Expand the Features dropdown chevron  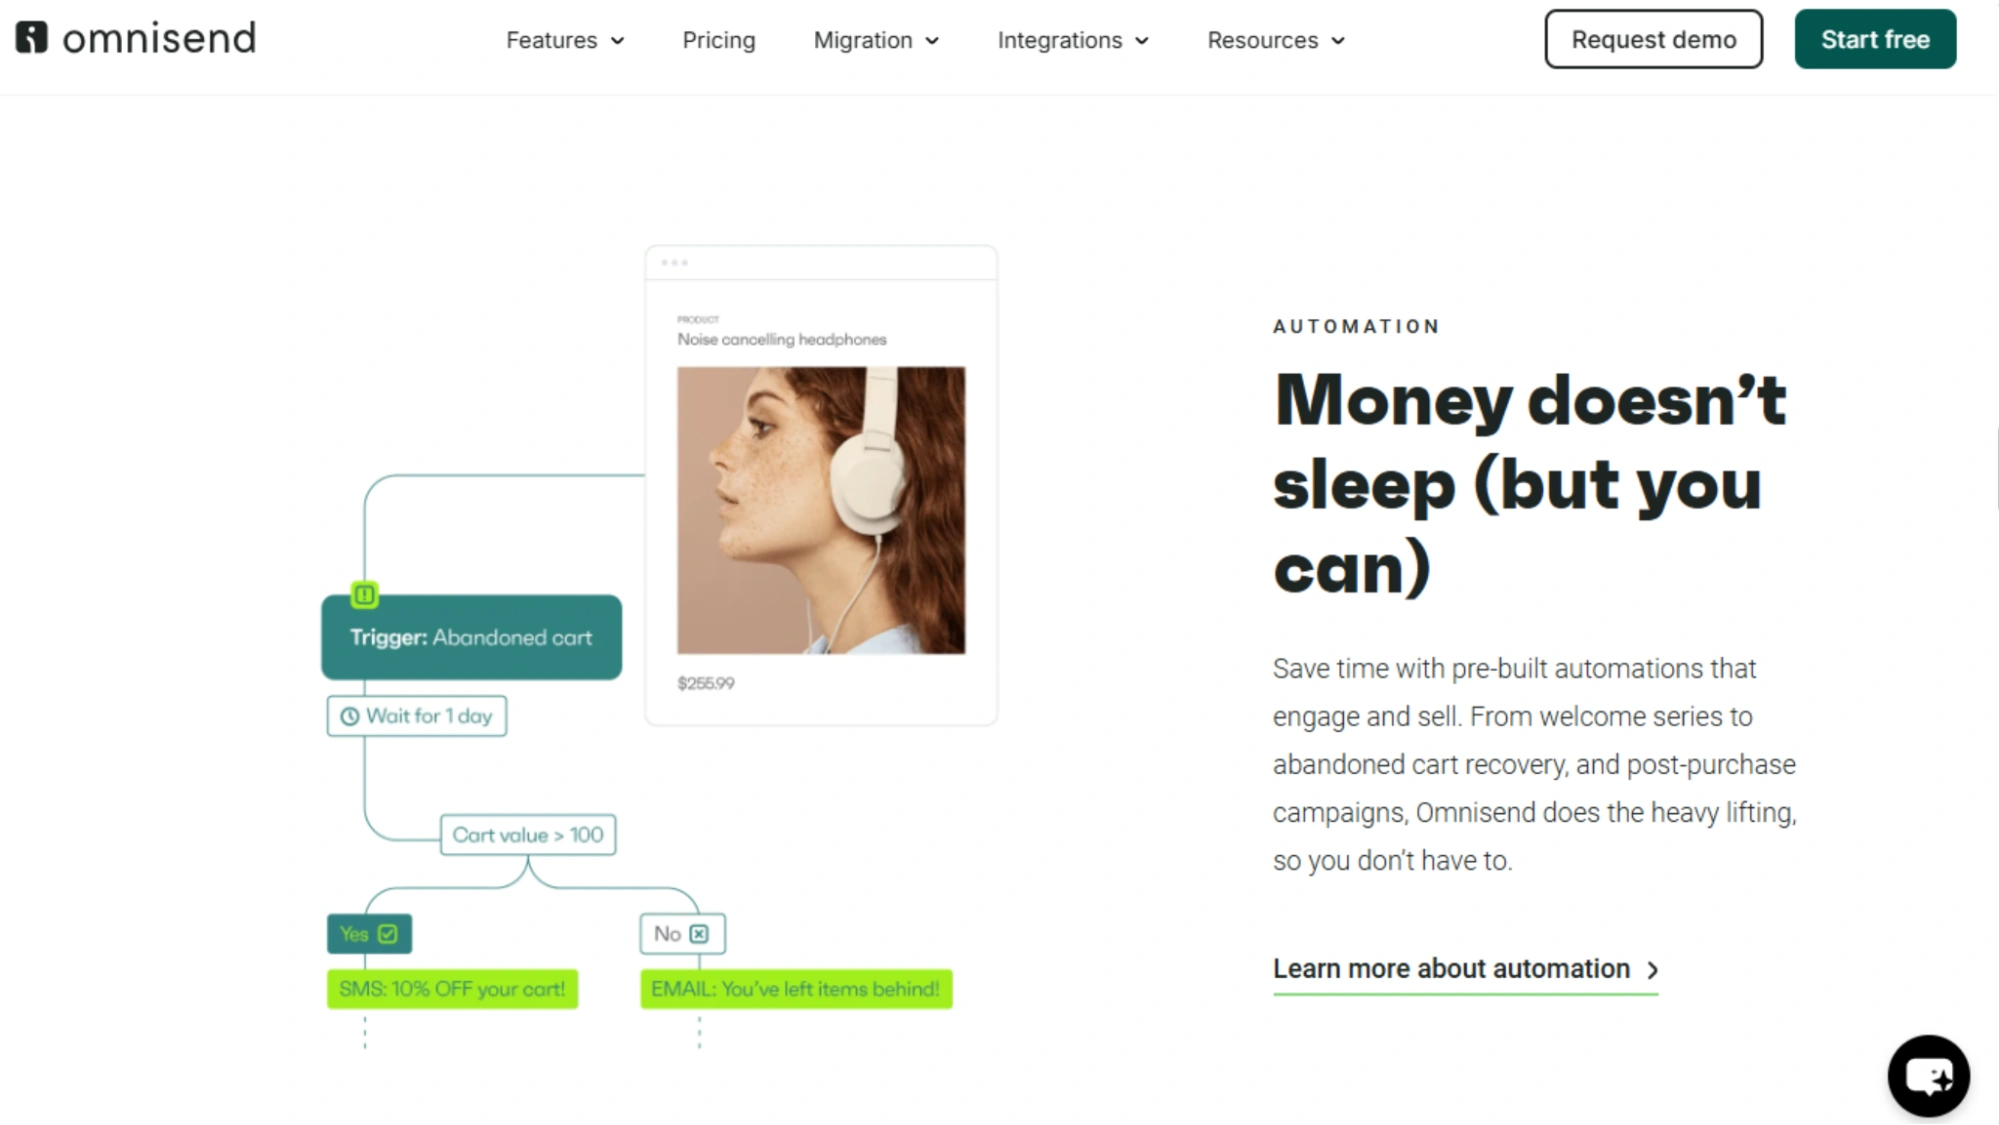coord(617,41)
